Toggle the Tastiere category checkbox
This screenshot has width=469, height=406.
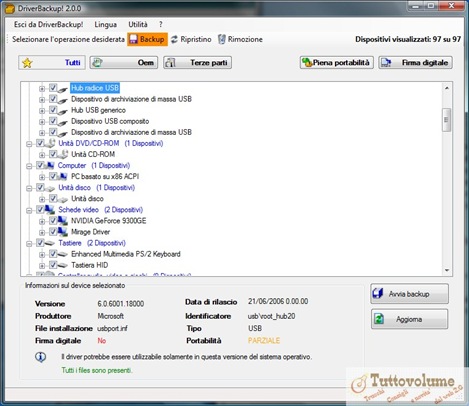pyautogui.click(x=40, y=243)
